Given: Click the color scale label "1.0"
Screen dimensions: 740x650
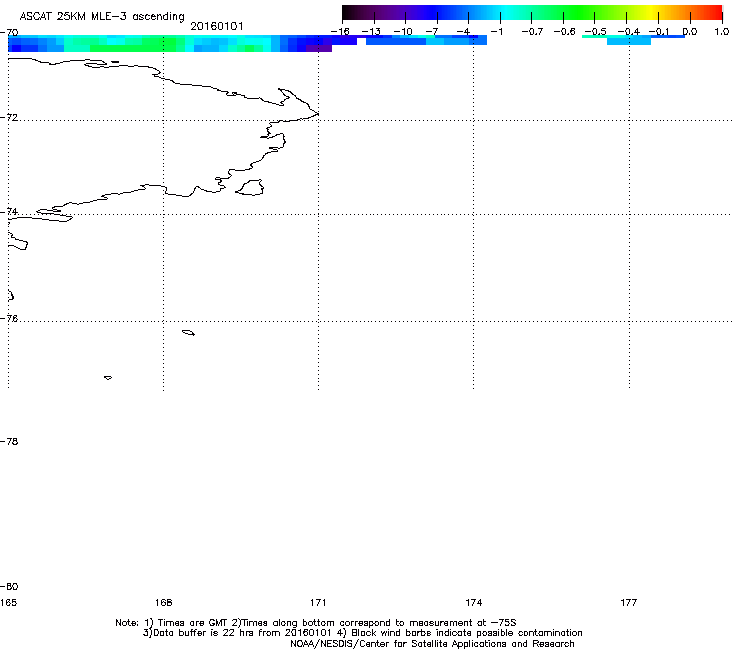Looking at the screenshot, I should click(722, 32).
